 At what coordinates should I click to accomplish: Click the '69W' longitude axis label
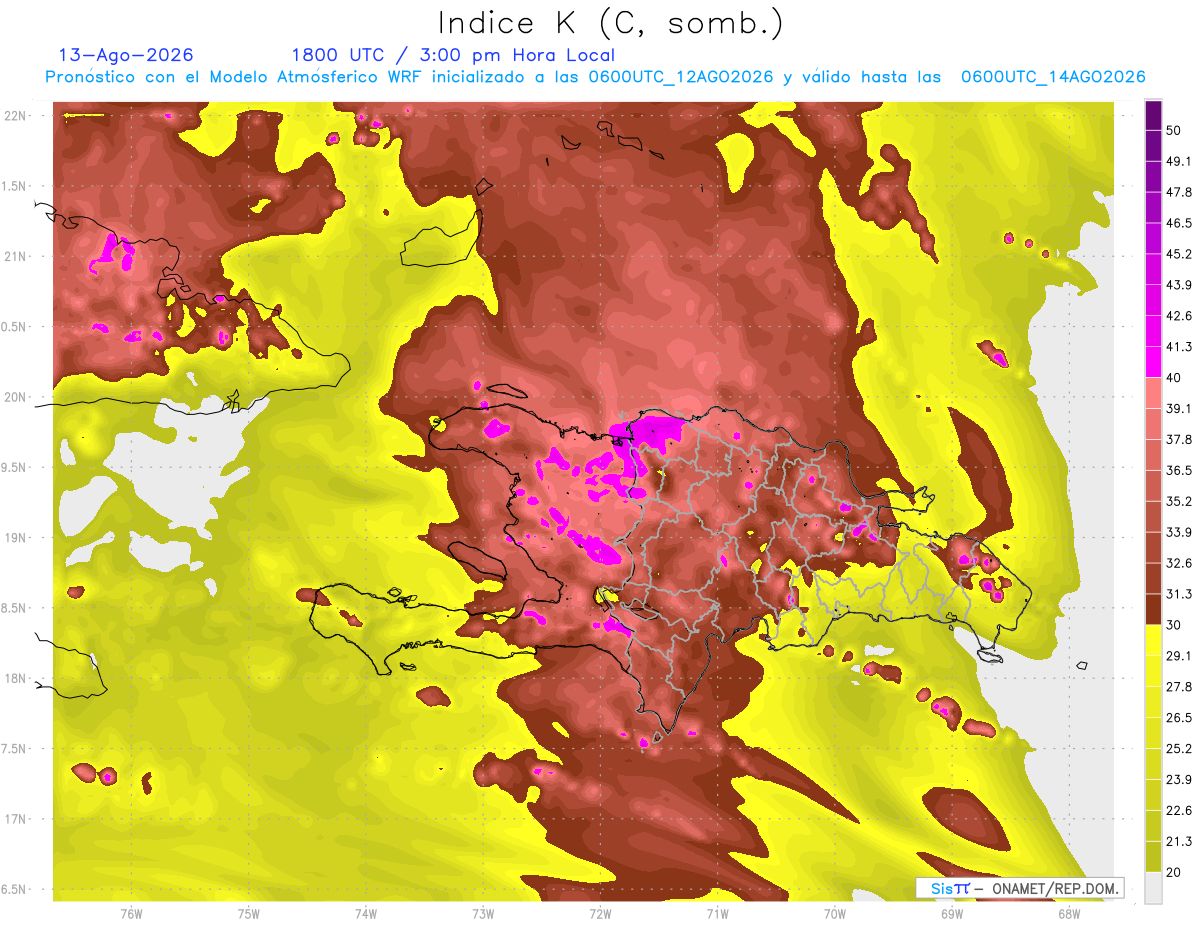pyautogui.click(x=952, y=913)
